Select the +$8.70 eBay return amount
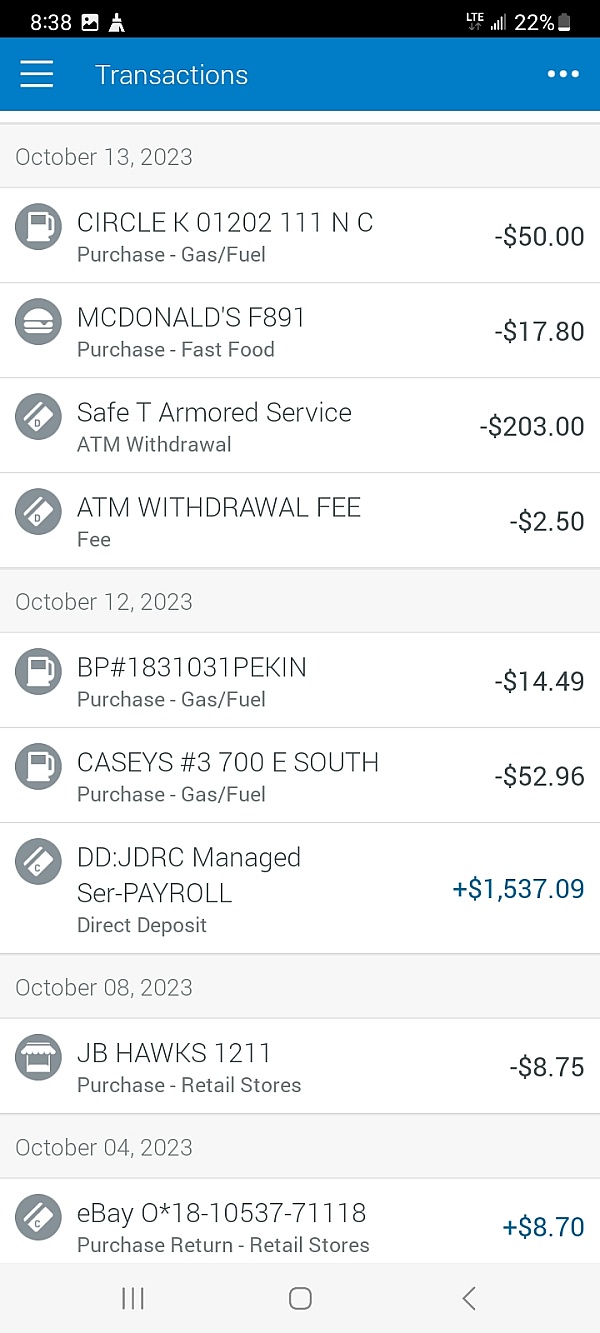Viewport: 600px width, 1333px height. click(x=543, y=1227)
